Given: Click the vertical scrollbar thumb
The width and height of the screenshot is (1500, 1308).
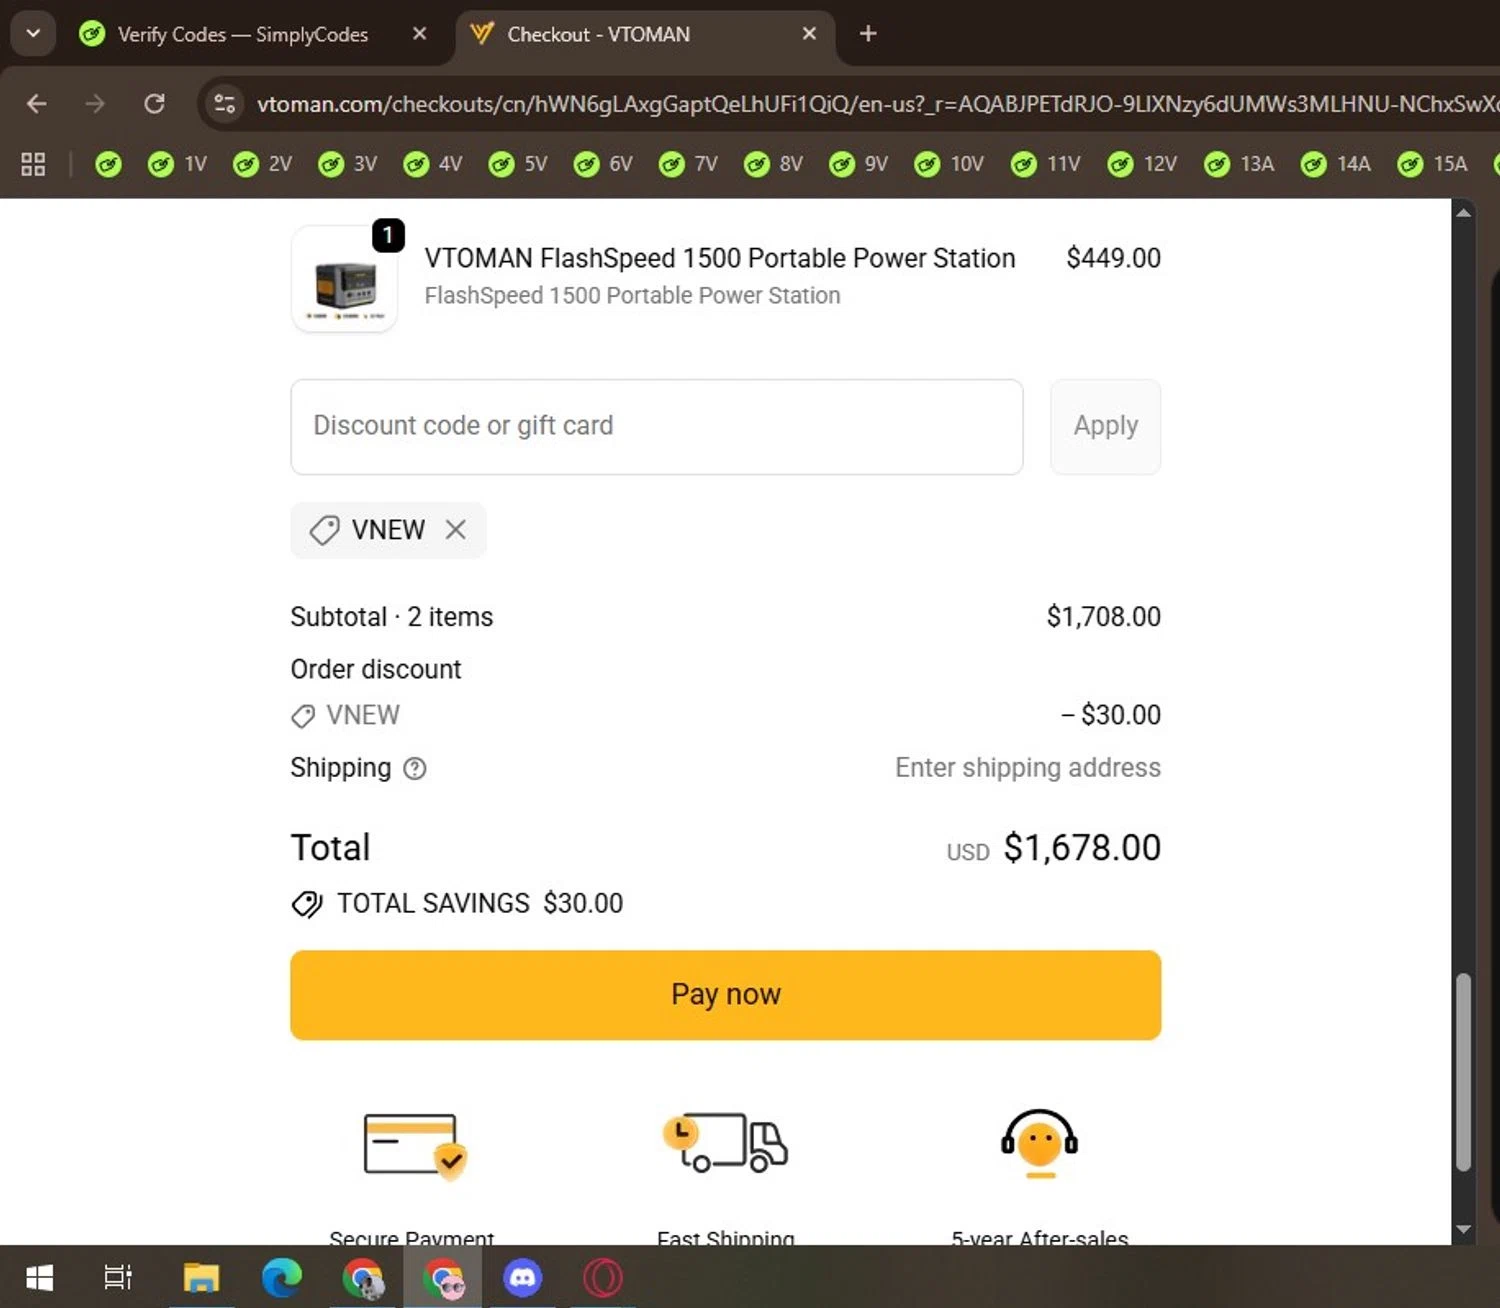Looking at the screenshot, I should coord(1463,1072).
